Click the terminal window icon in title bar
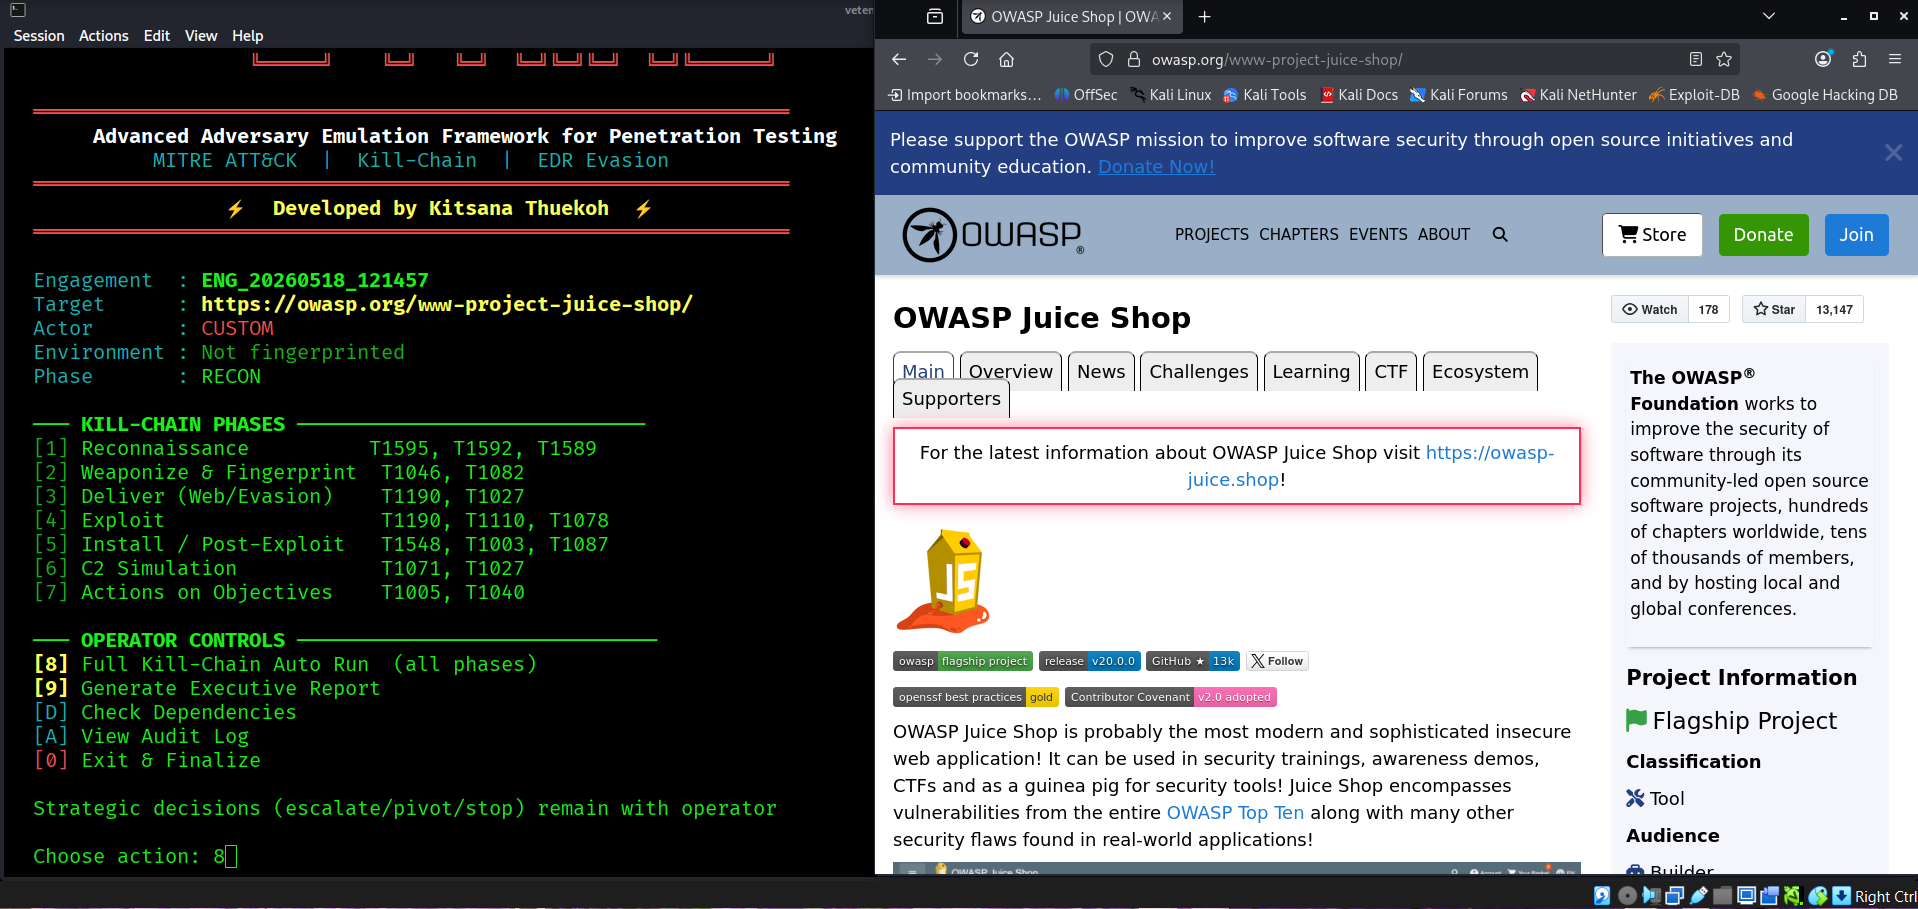This screenshot has height=909, width=1918. click(17, 10)
